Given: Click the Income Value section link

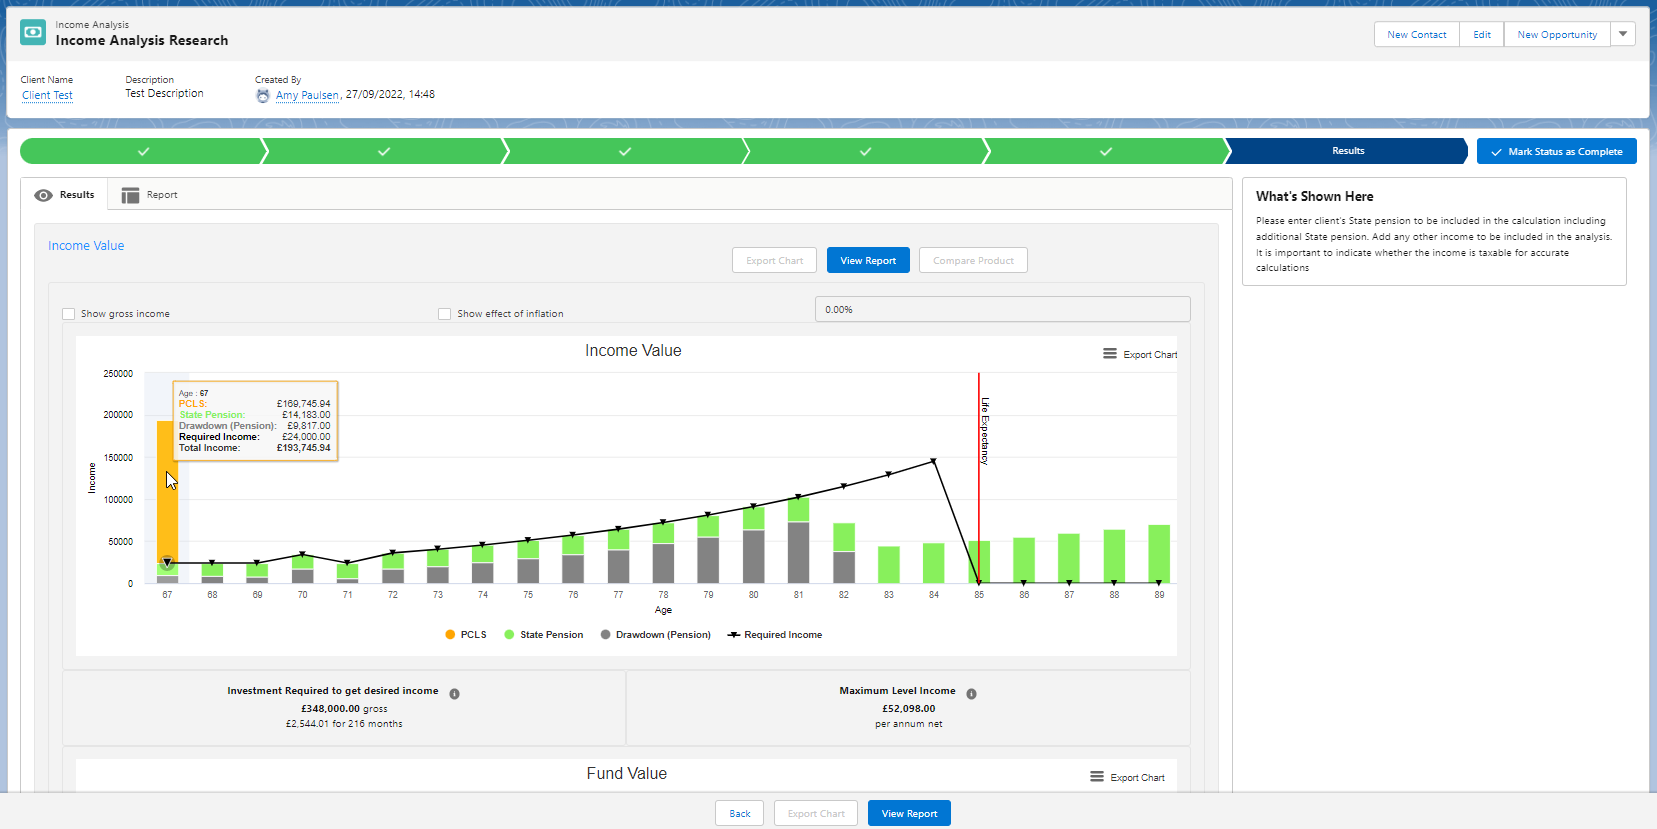Looking at the screenshot, I should 86,246.
